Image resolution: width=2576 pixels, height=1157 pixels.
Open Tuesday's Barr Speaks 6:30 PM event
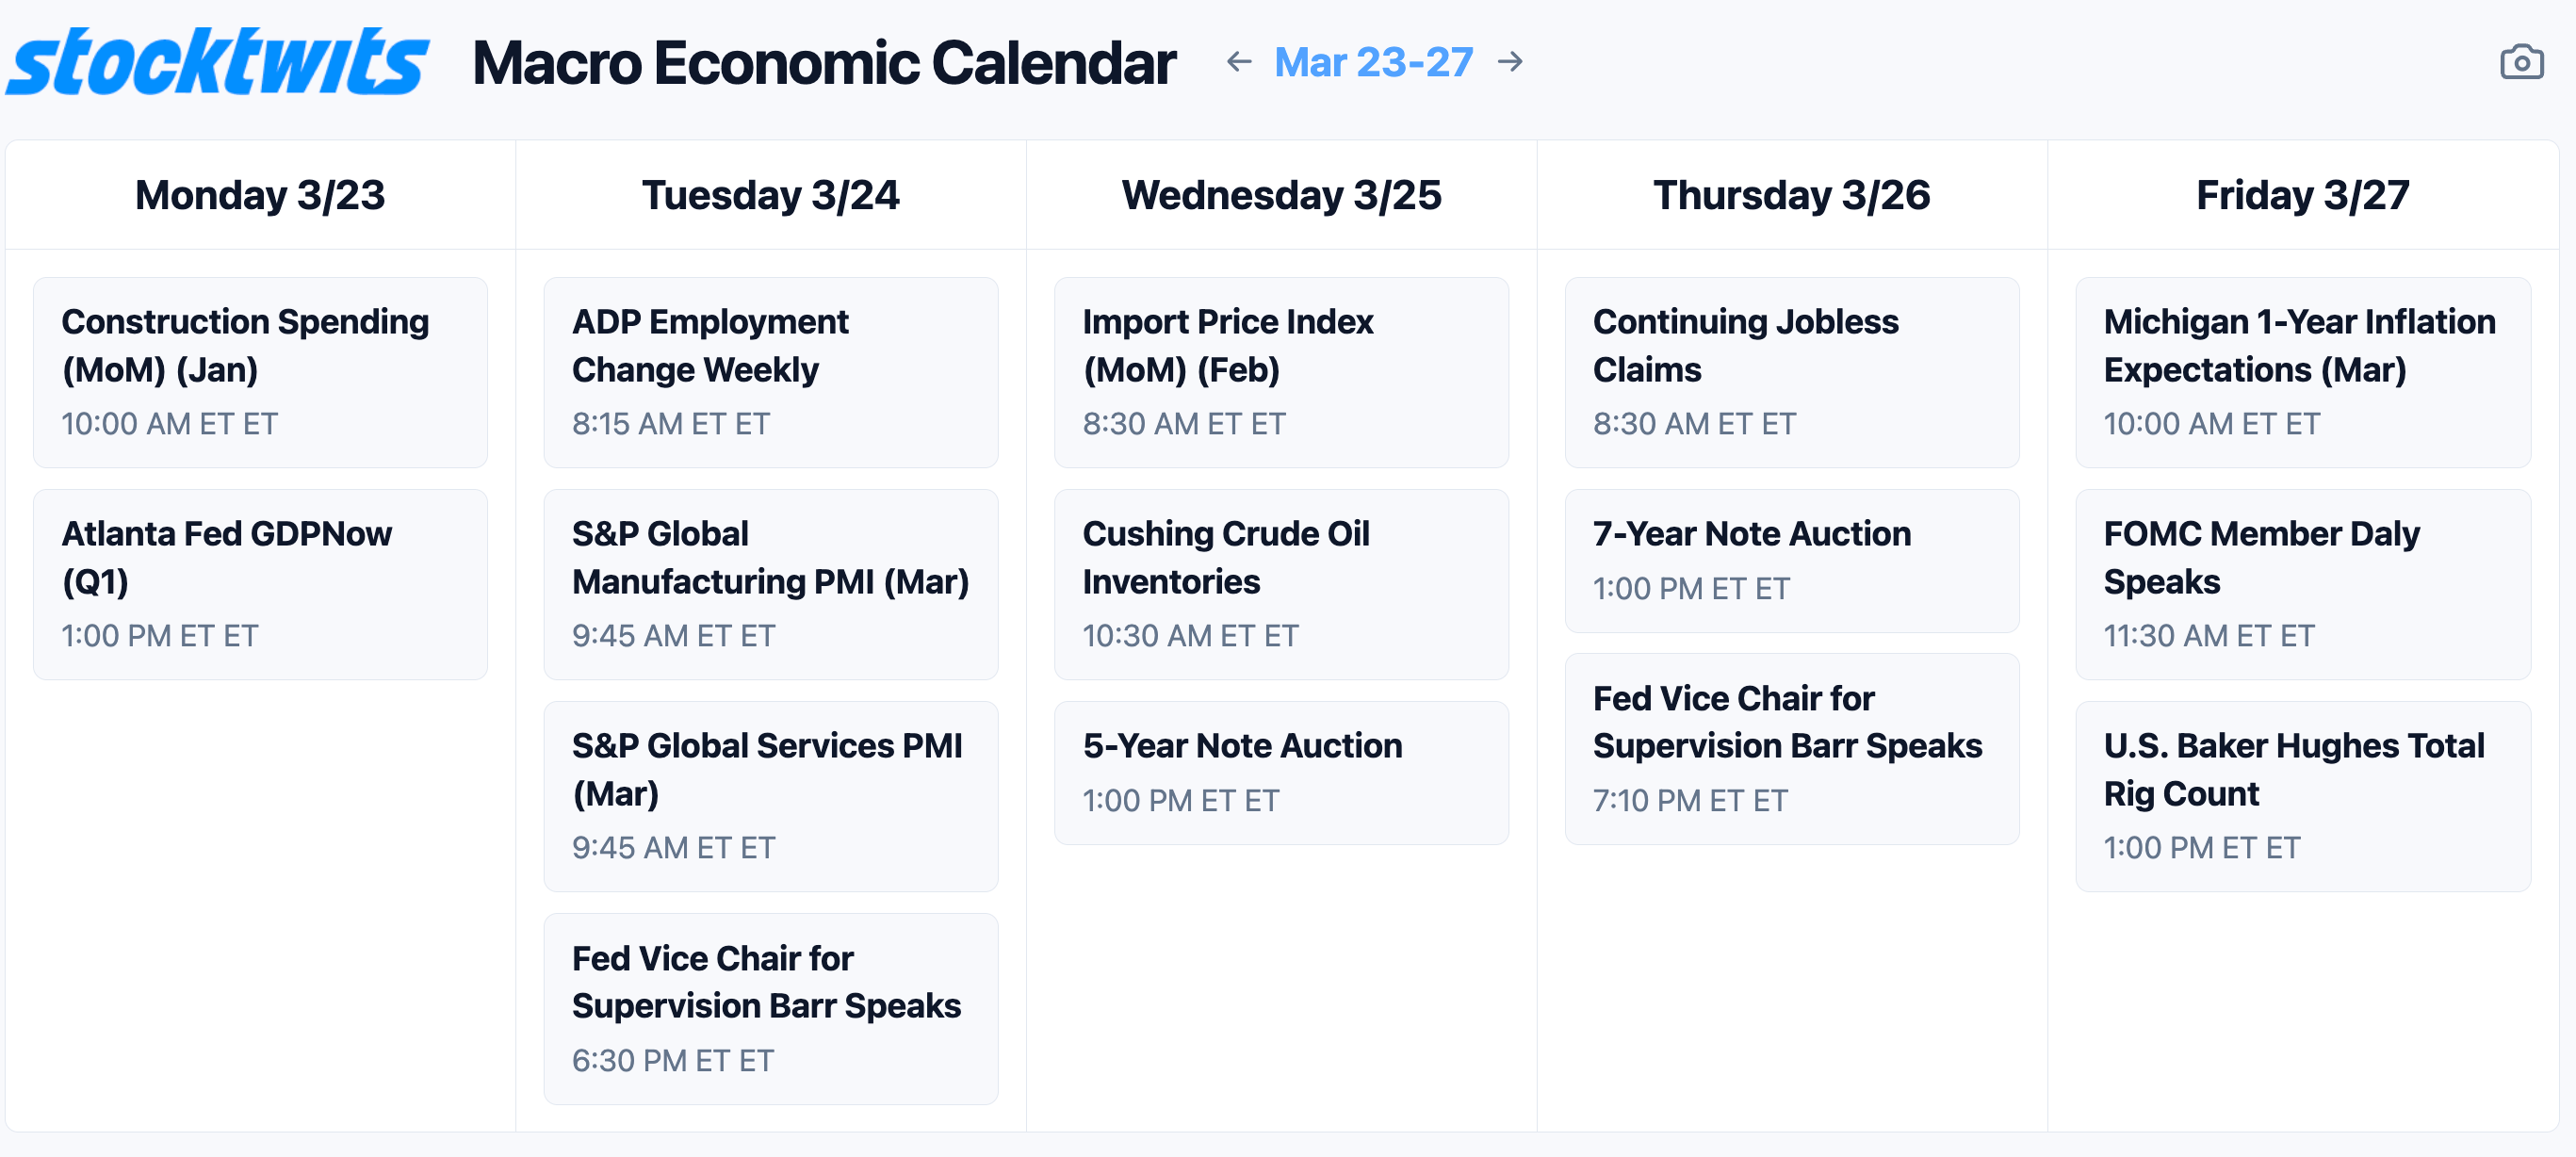coord(770,1008)
